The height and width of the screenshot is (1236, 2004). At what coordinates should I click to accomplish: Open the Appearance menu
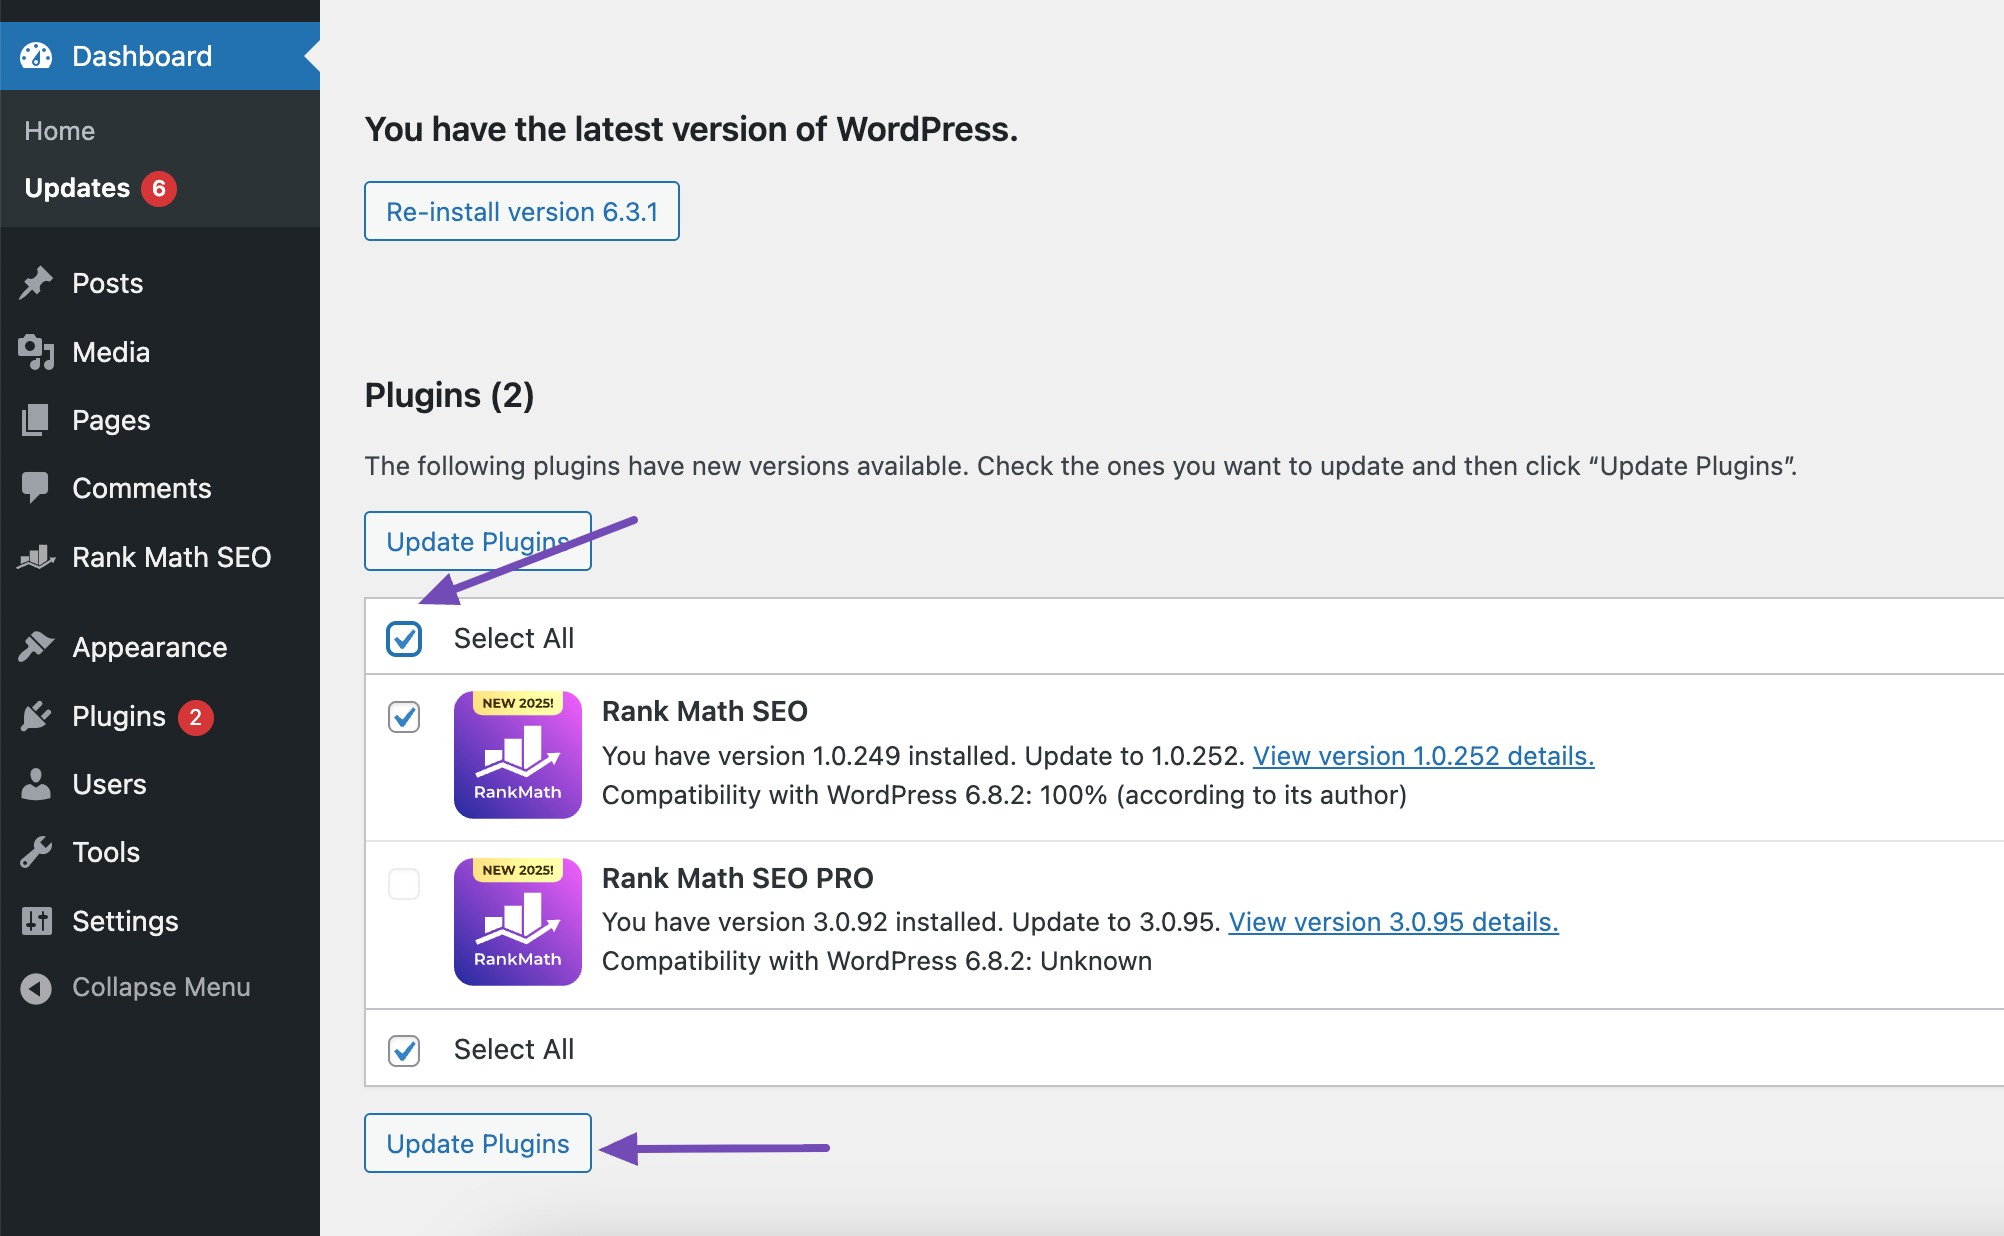[x=160, y=647]
